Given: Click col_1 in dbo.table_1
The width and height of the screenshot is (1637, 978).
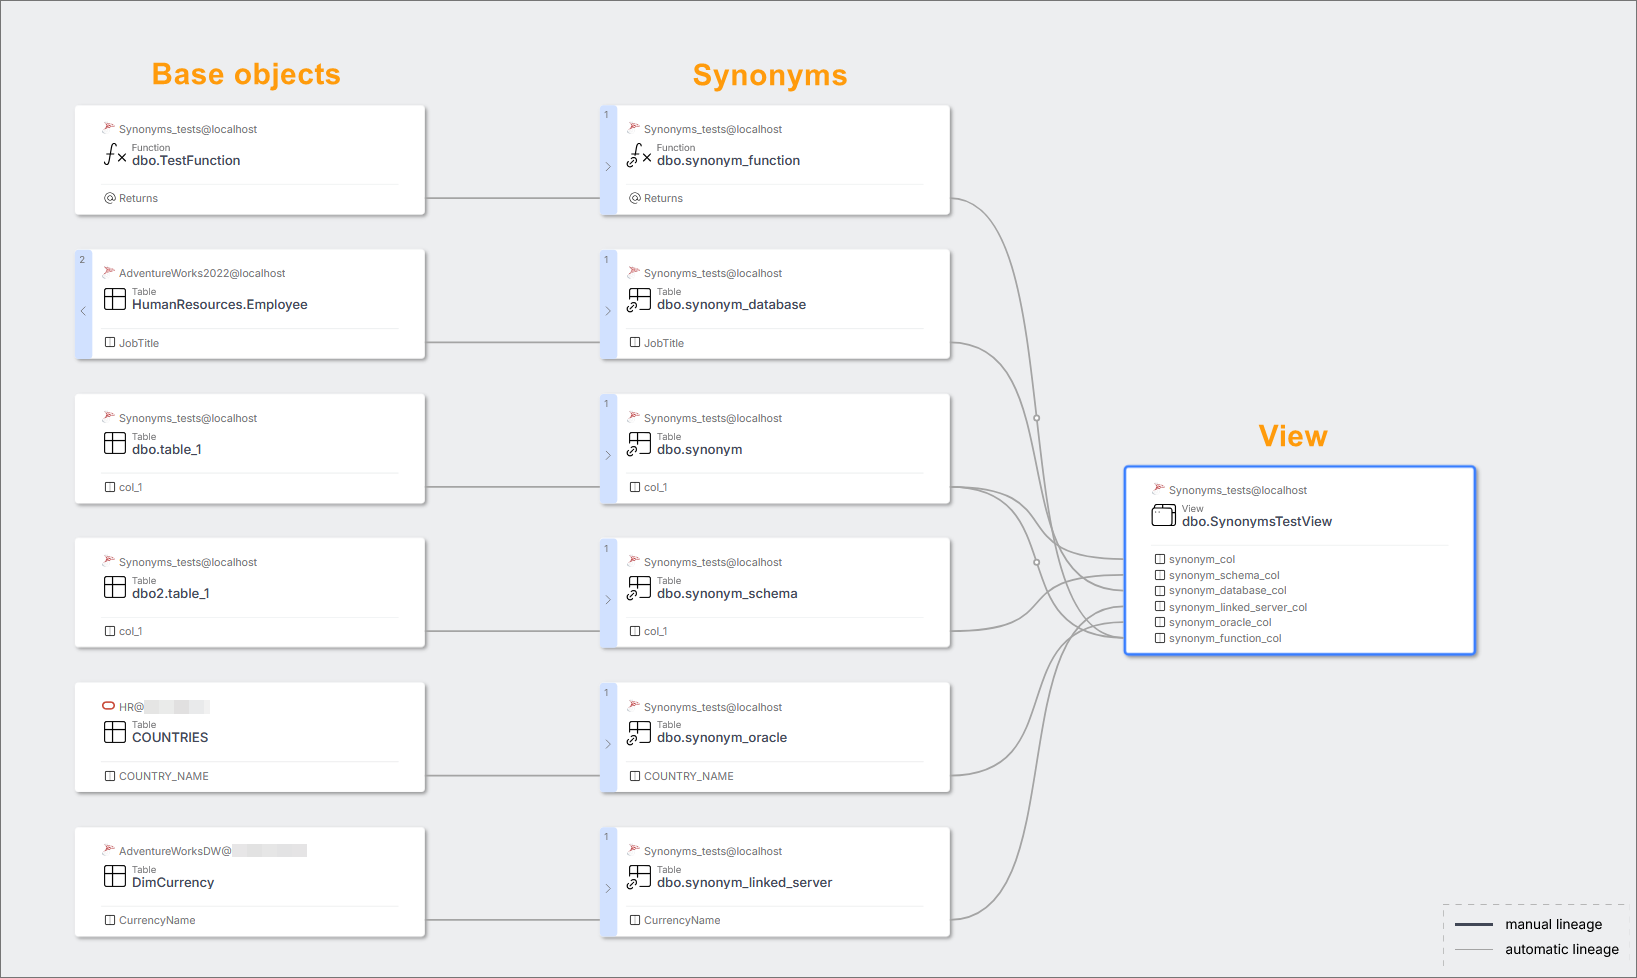Looking at the screenshot, I should pyautogui.click(x=131, y=487).
